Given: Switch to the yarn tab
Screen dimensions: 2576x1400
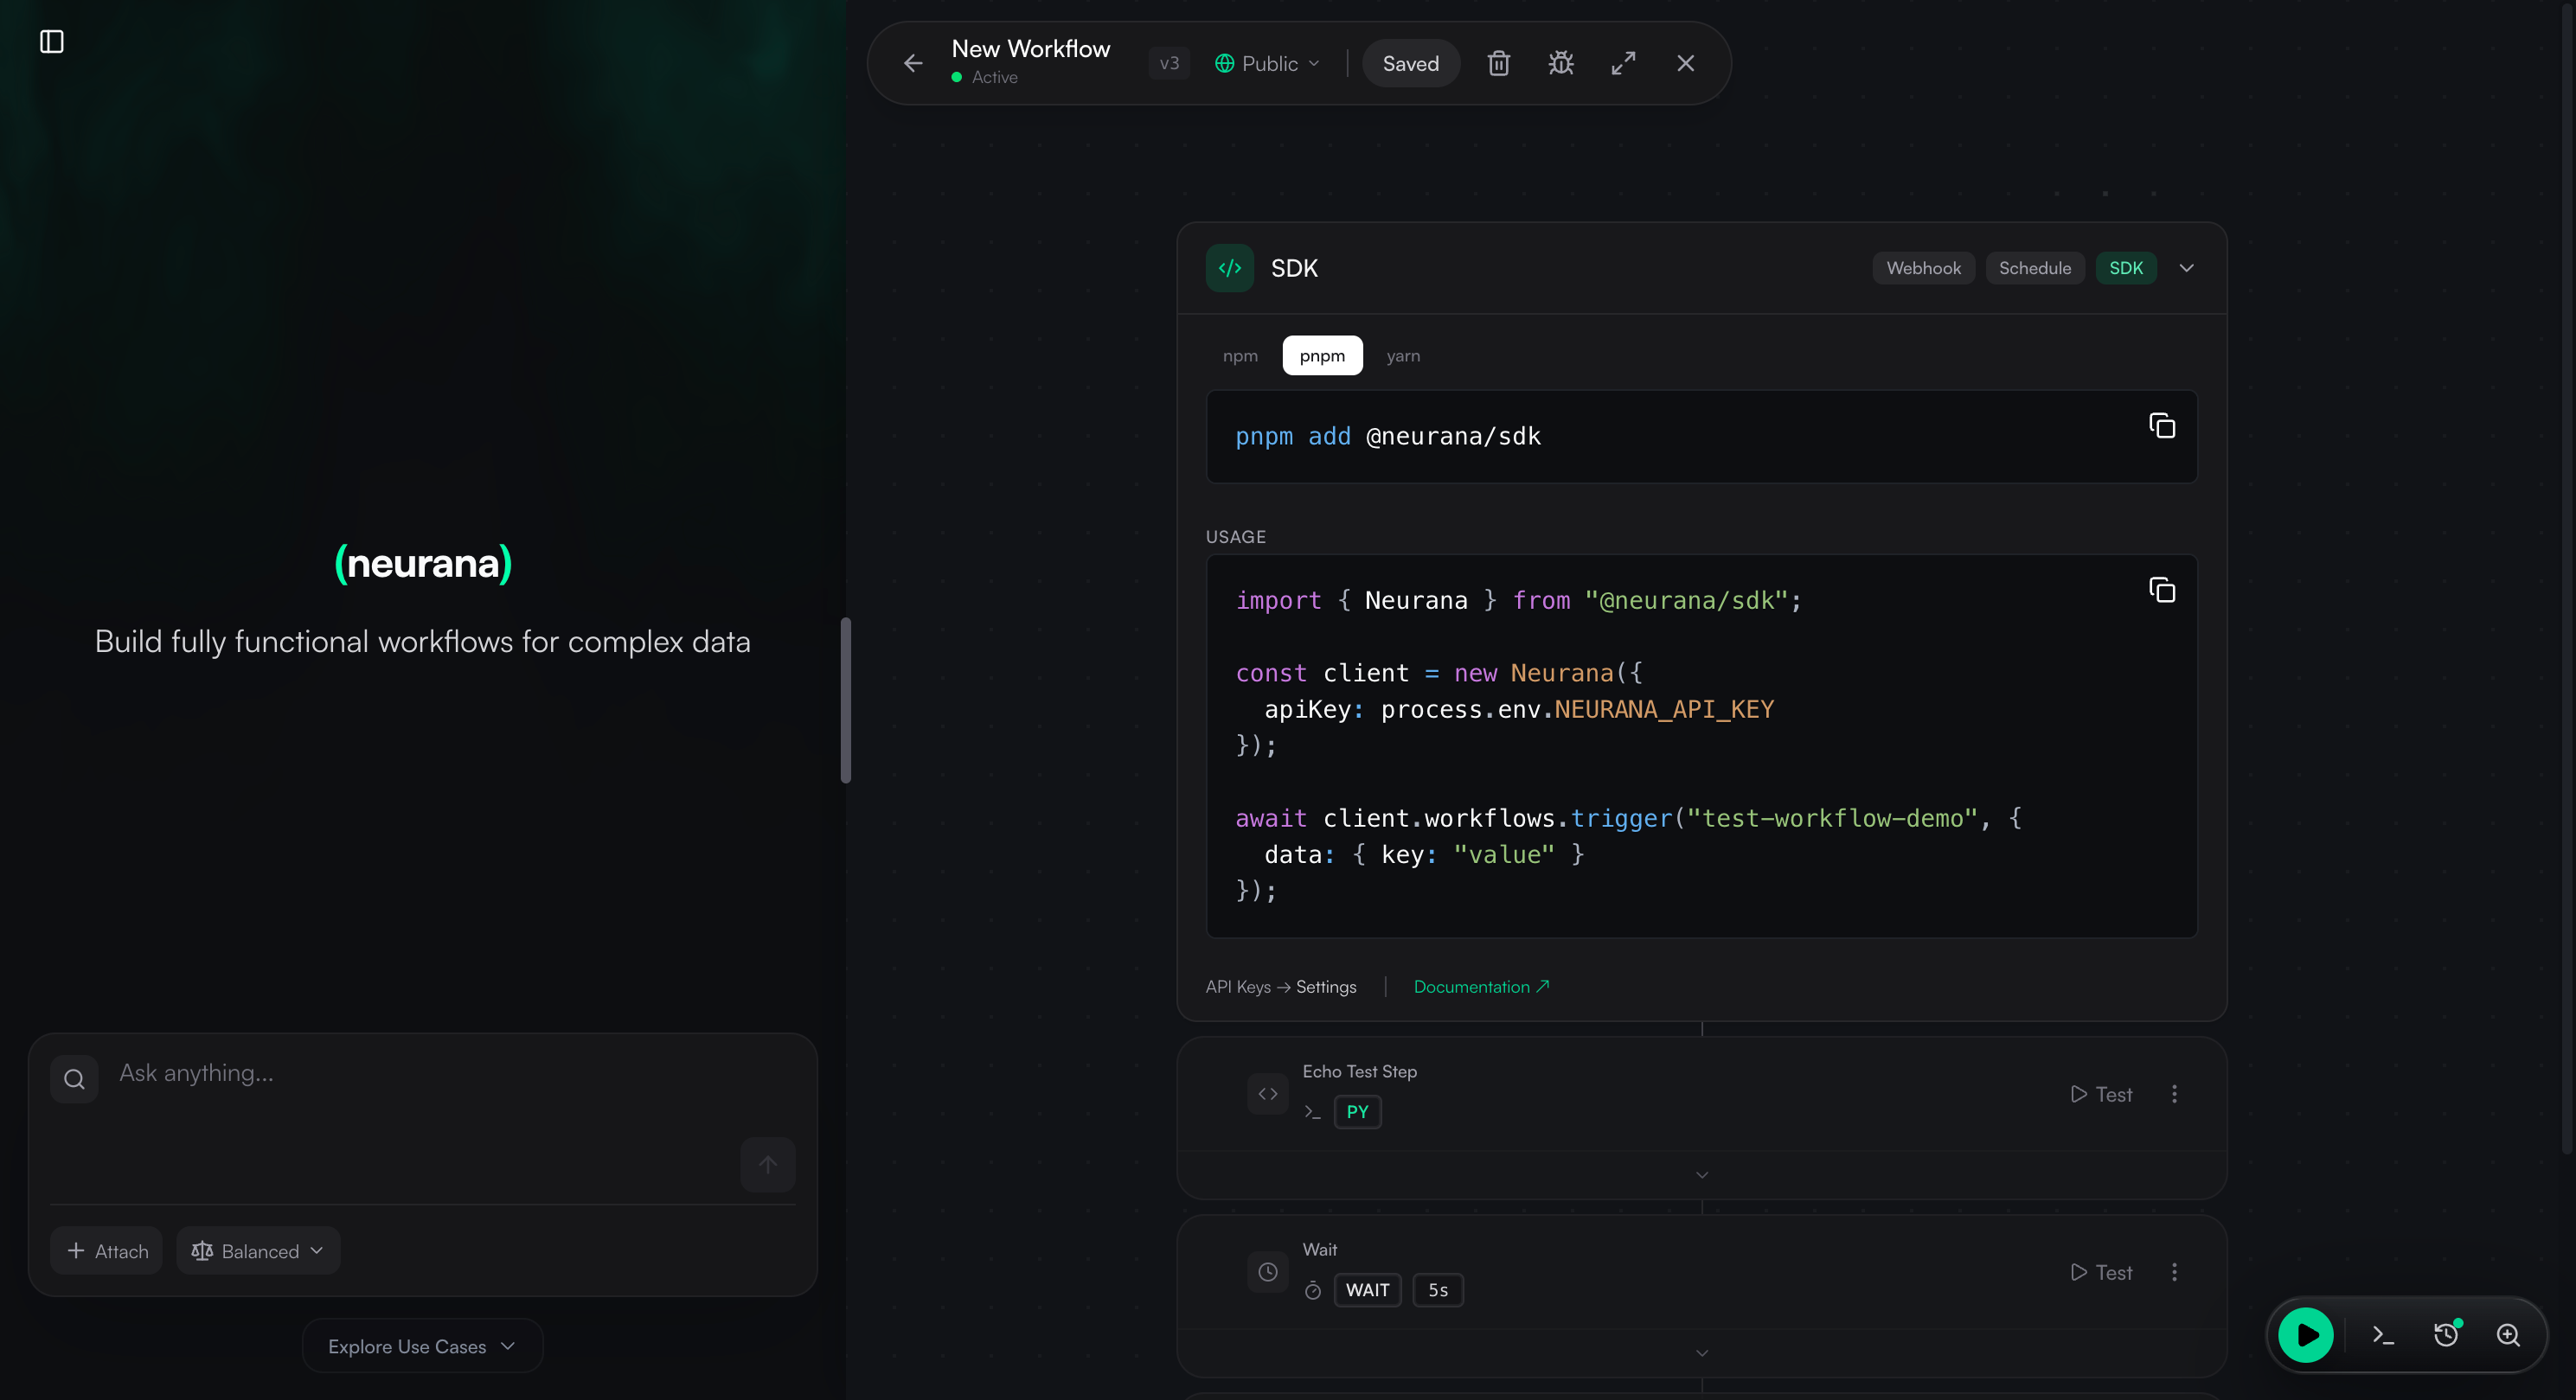Looking at the screenshot, I should pyautogui.click(x=1402, y=356).
